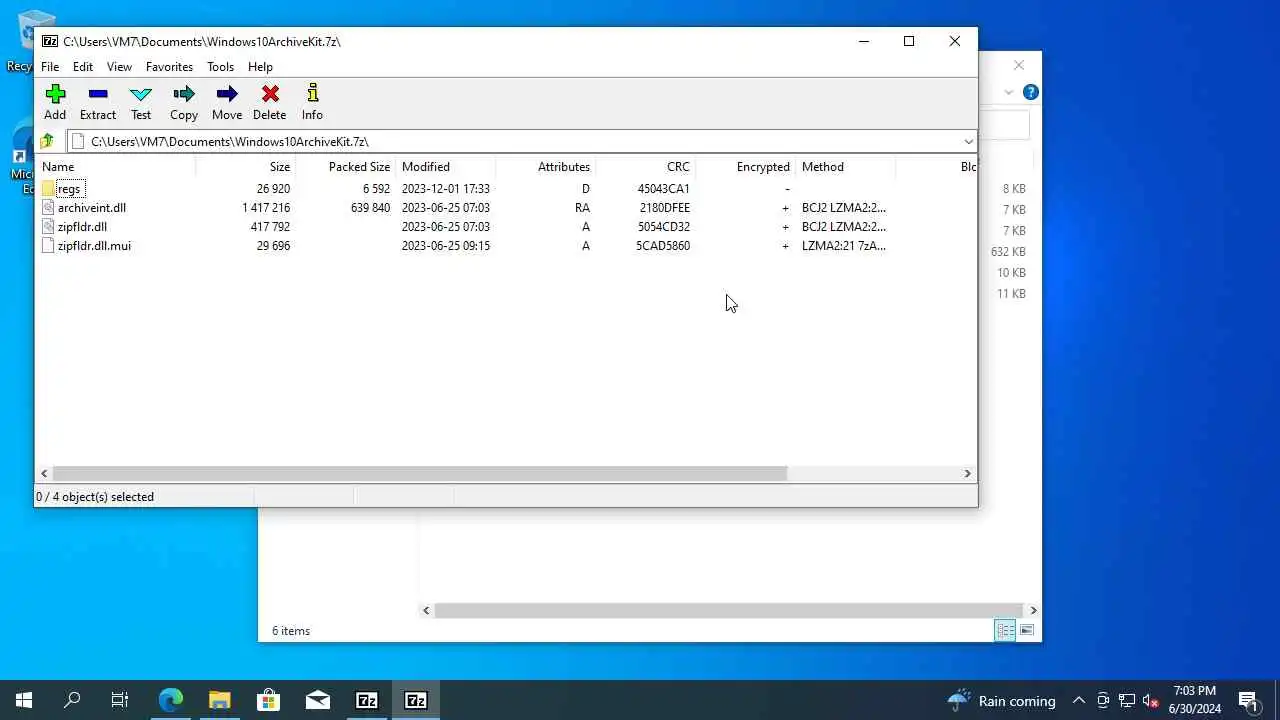Click the size value 1 417 216
Image resolution: width=1280 pixels, height=720 pixels.
click(x=266, y=207)
